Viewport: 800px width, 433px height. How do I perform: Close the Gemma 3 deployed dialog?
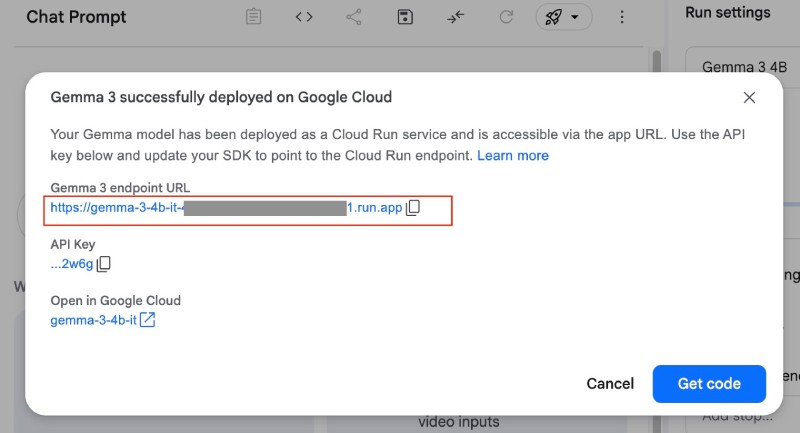749,97
